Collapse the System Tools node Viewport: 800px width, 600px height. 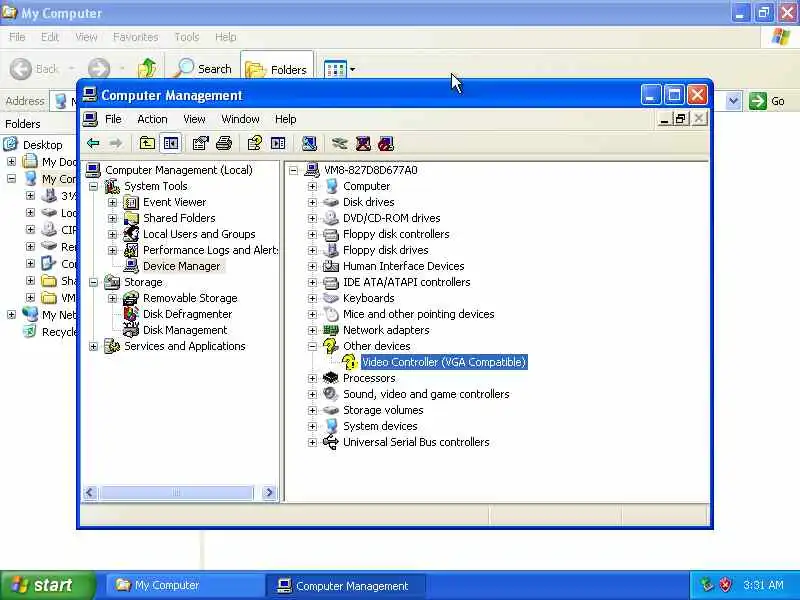point(93,186)
